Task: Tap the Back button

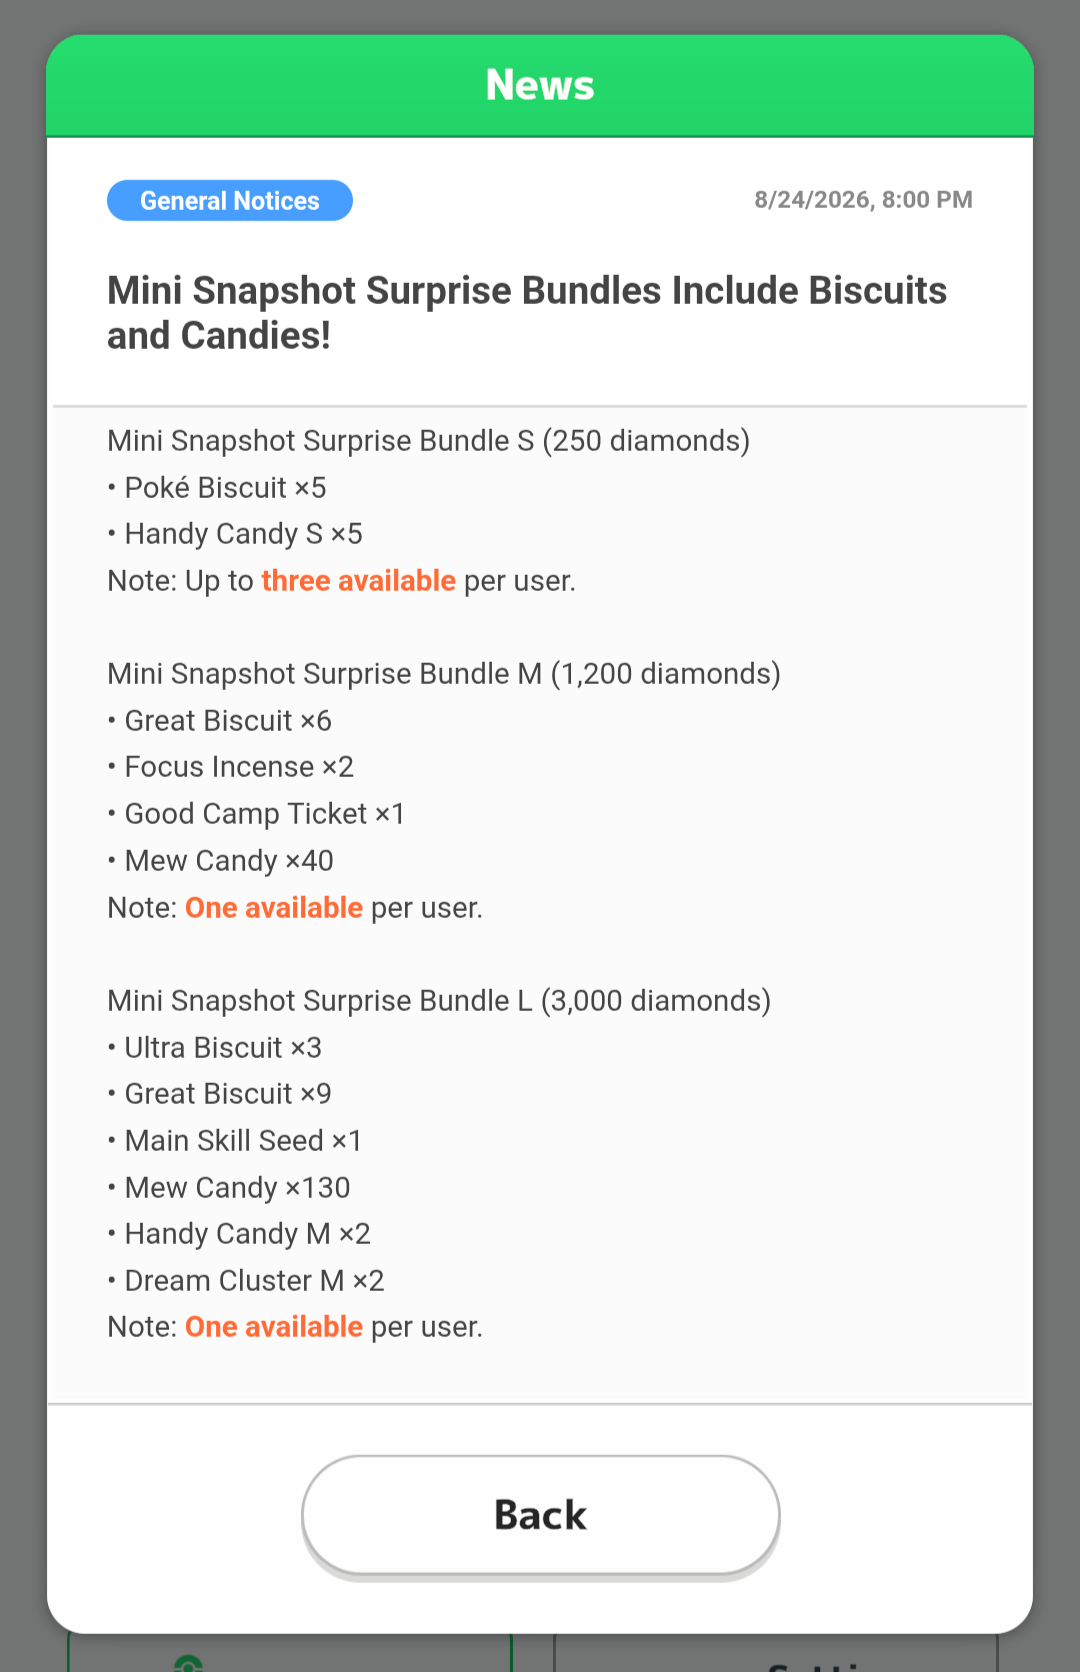Action: [x=540, y=1515]
